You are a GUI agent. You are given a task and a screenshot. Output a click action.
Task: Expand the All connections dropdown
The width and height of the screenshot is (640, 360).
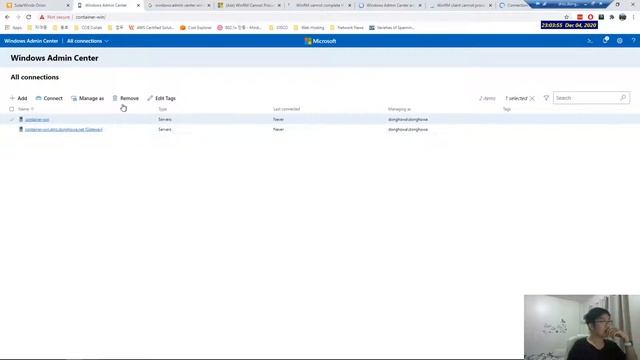(88, 41)
